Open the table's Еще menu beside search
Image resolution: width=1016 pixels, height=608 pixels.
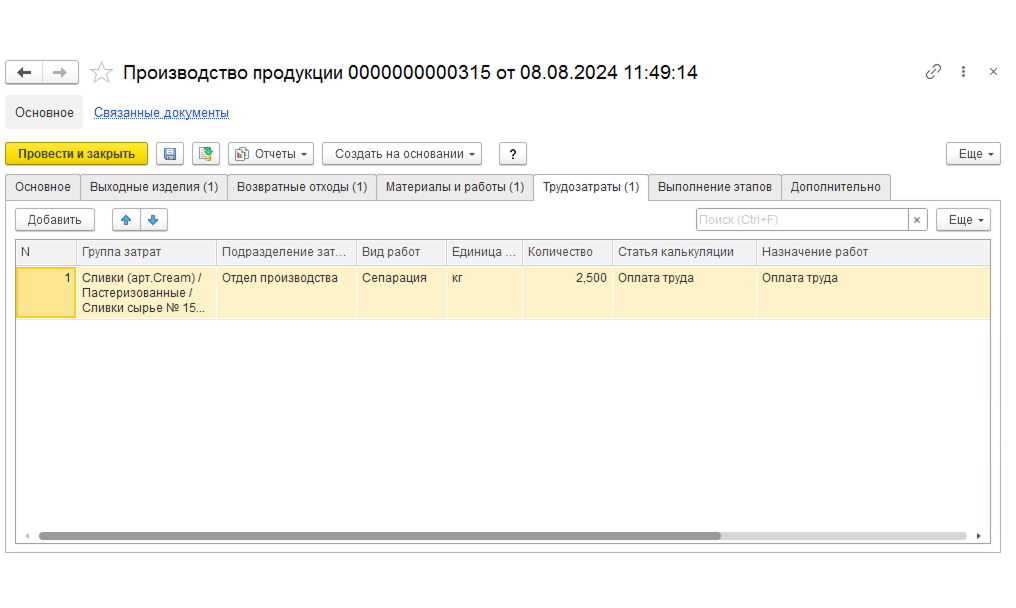point(964,220)
